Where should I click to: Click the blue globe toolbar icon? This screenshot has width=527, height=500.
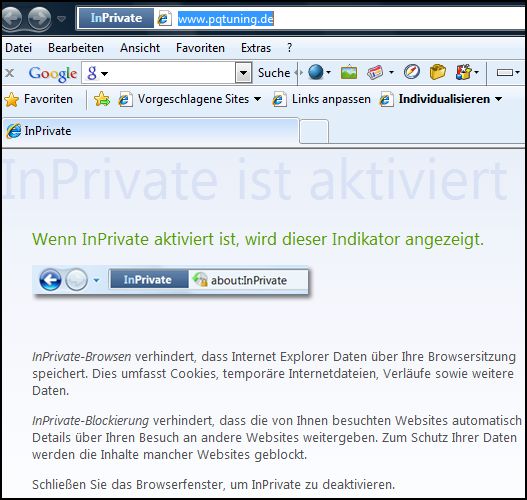[316, 72]
